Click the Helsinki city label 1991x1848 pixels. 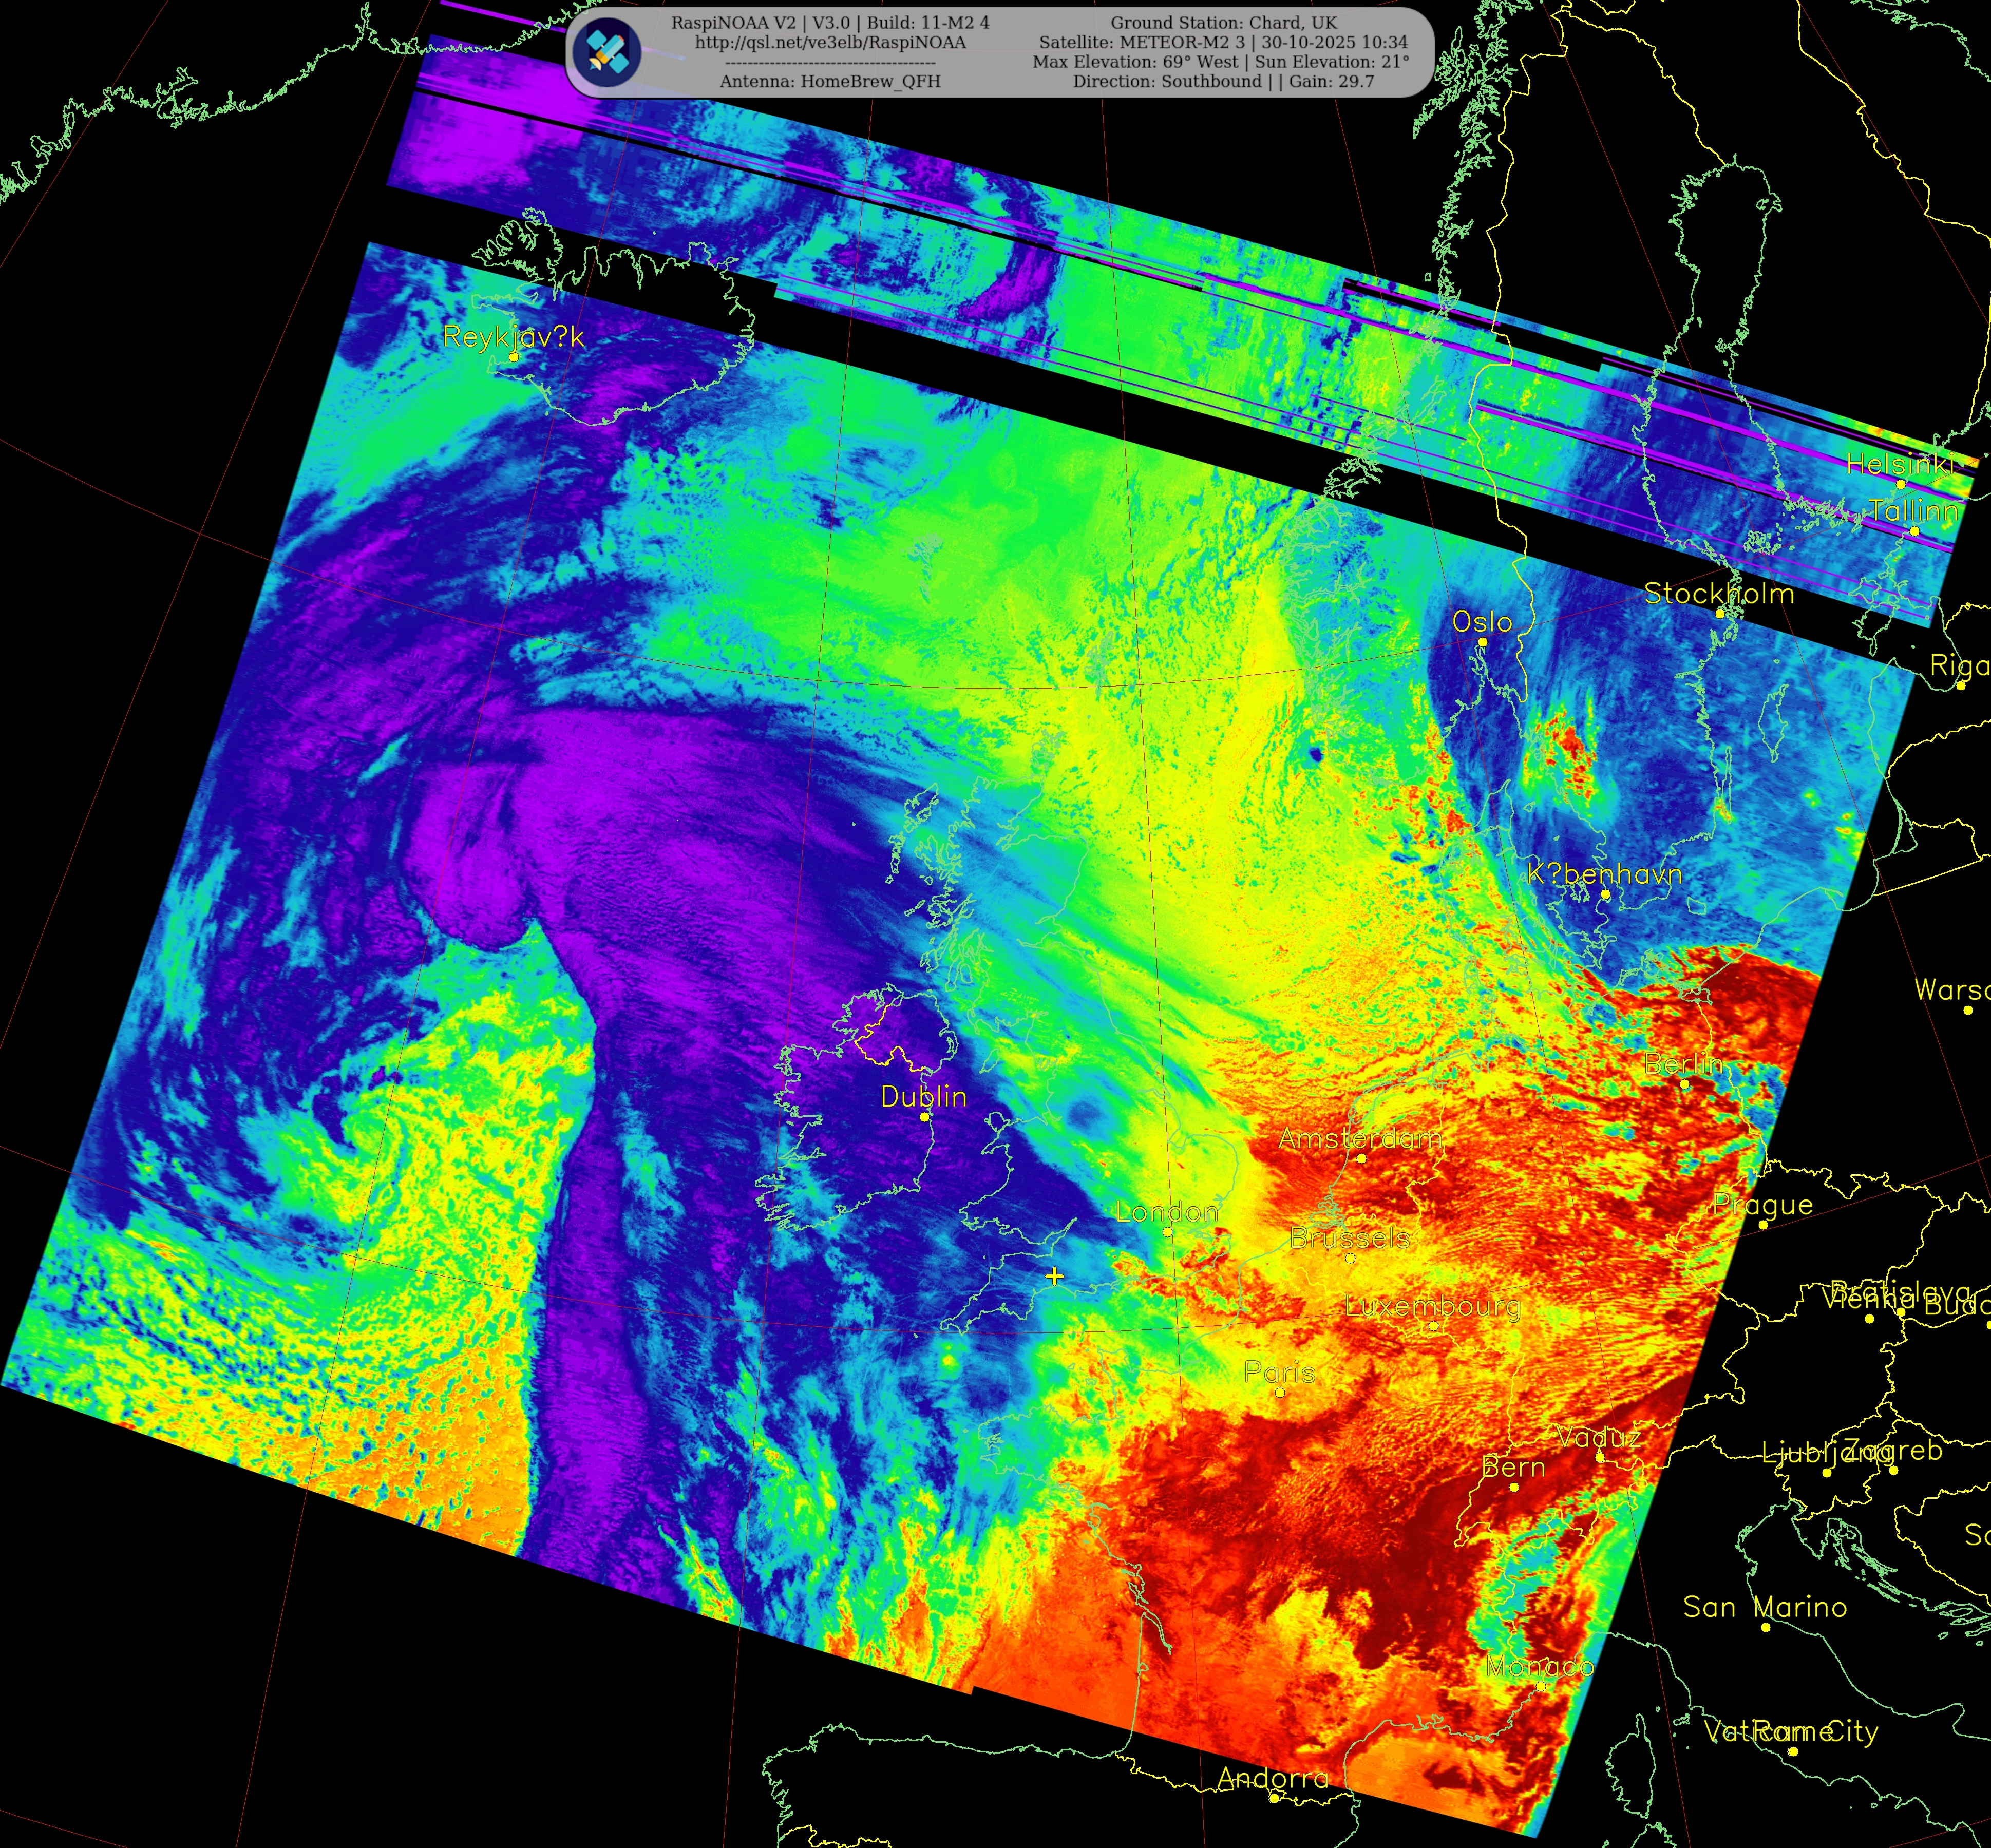1899,464
